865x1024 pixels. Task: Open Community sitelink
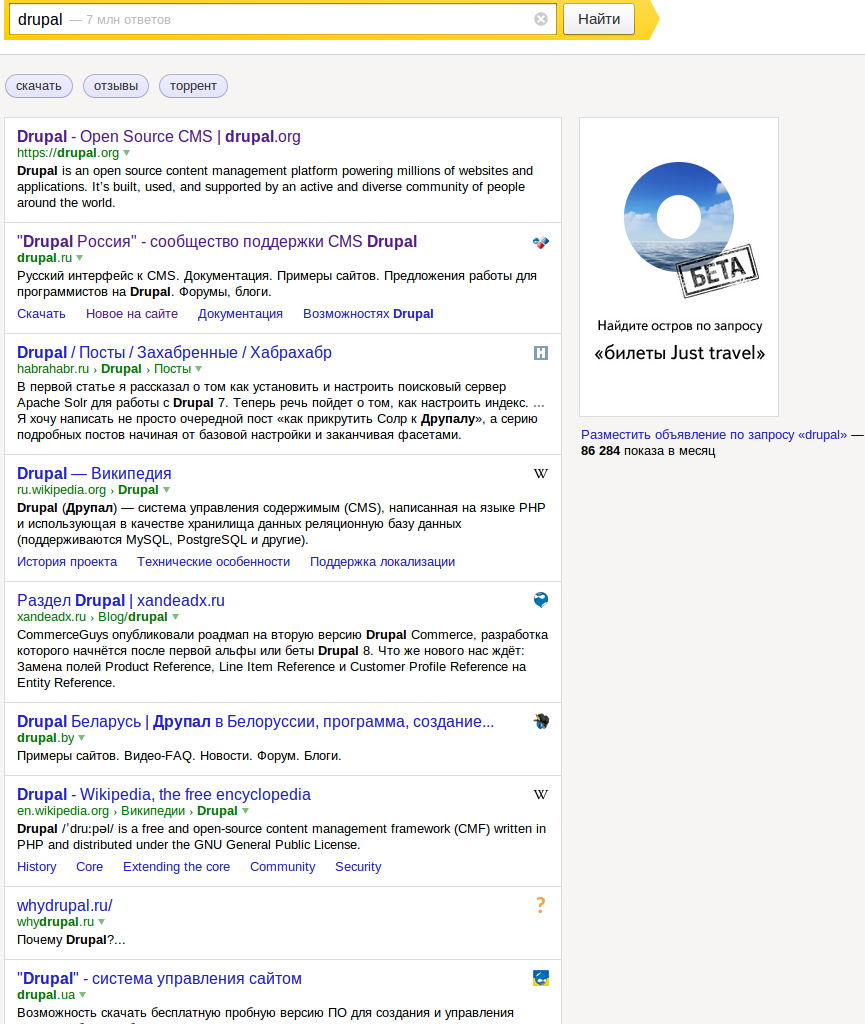pos(283,867)
